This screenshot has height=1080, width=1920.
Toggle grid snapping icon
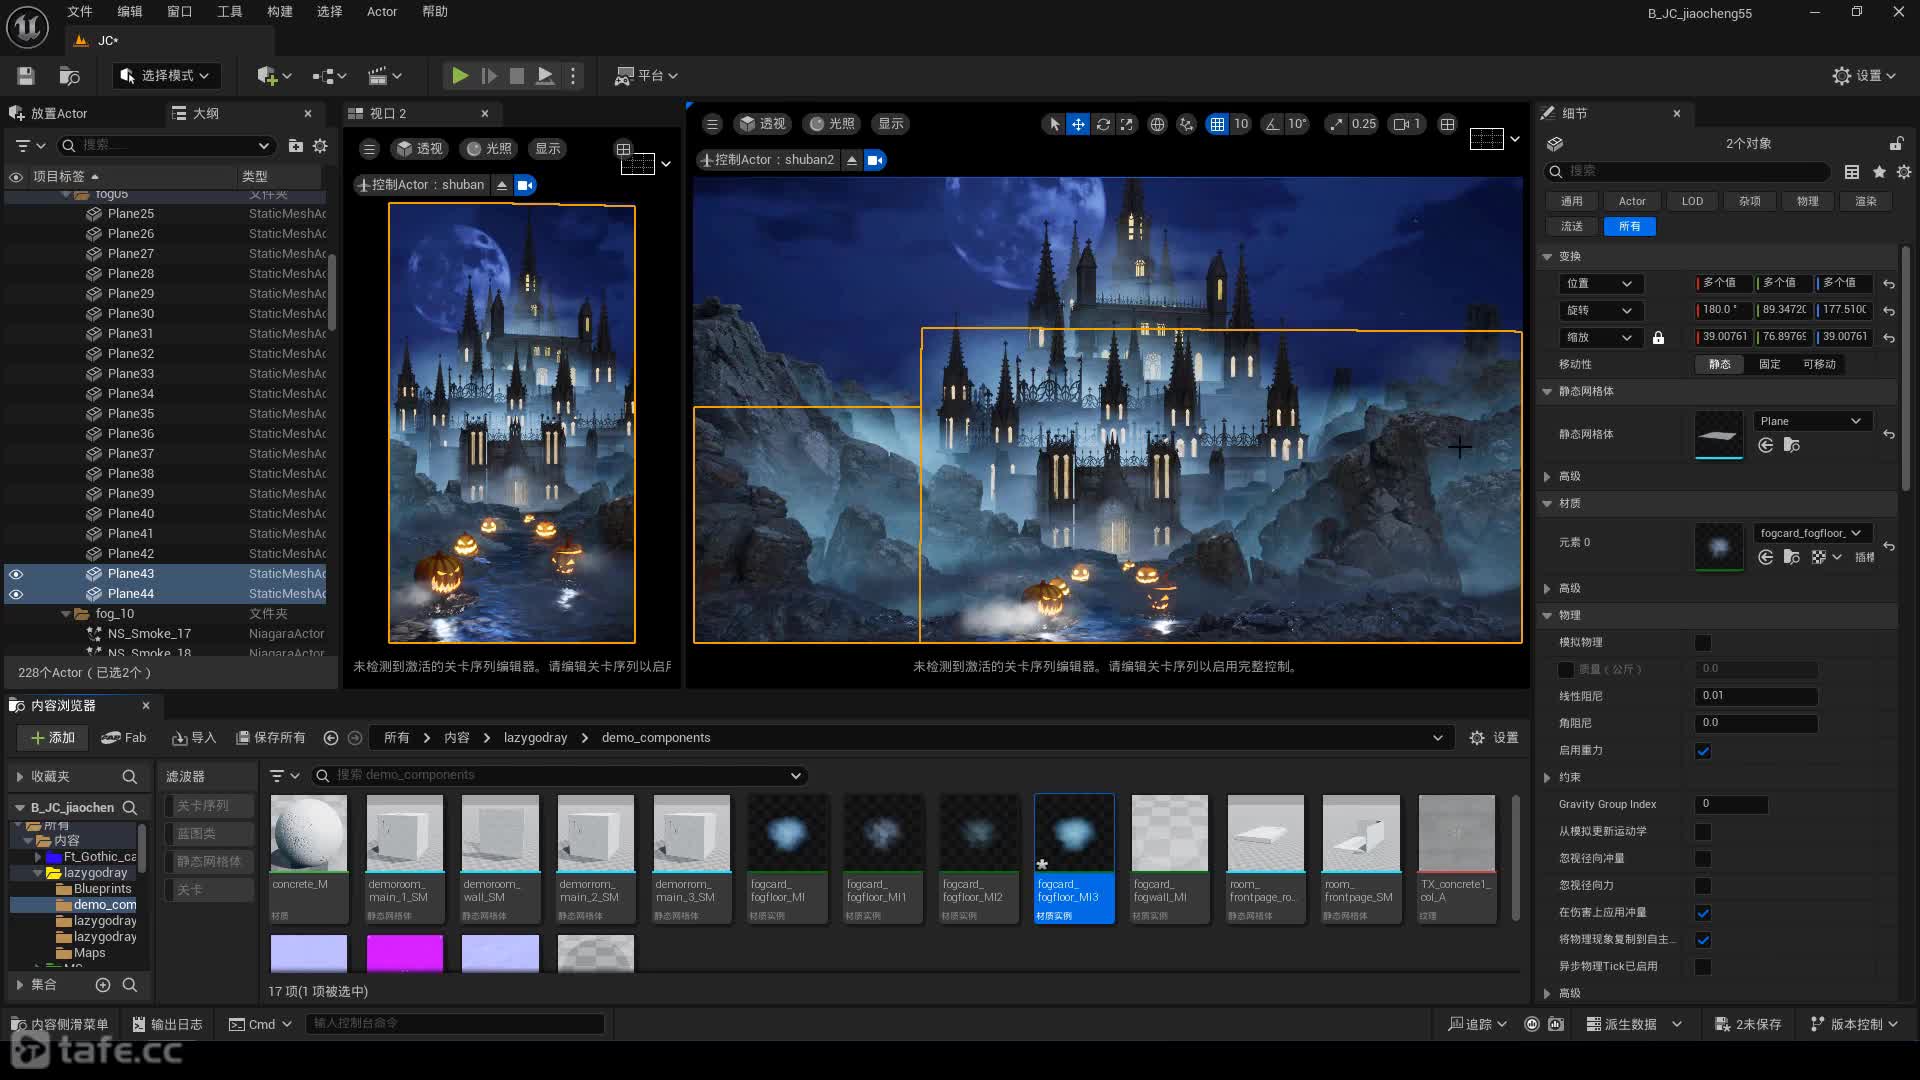1217,124
